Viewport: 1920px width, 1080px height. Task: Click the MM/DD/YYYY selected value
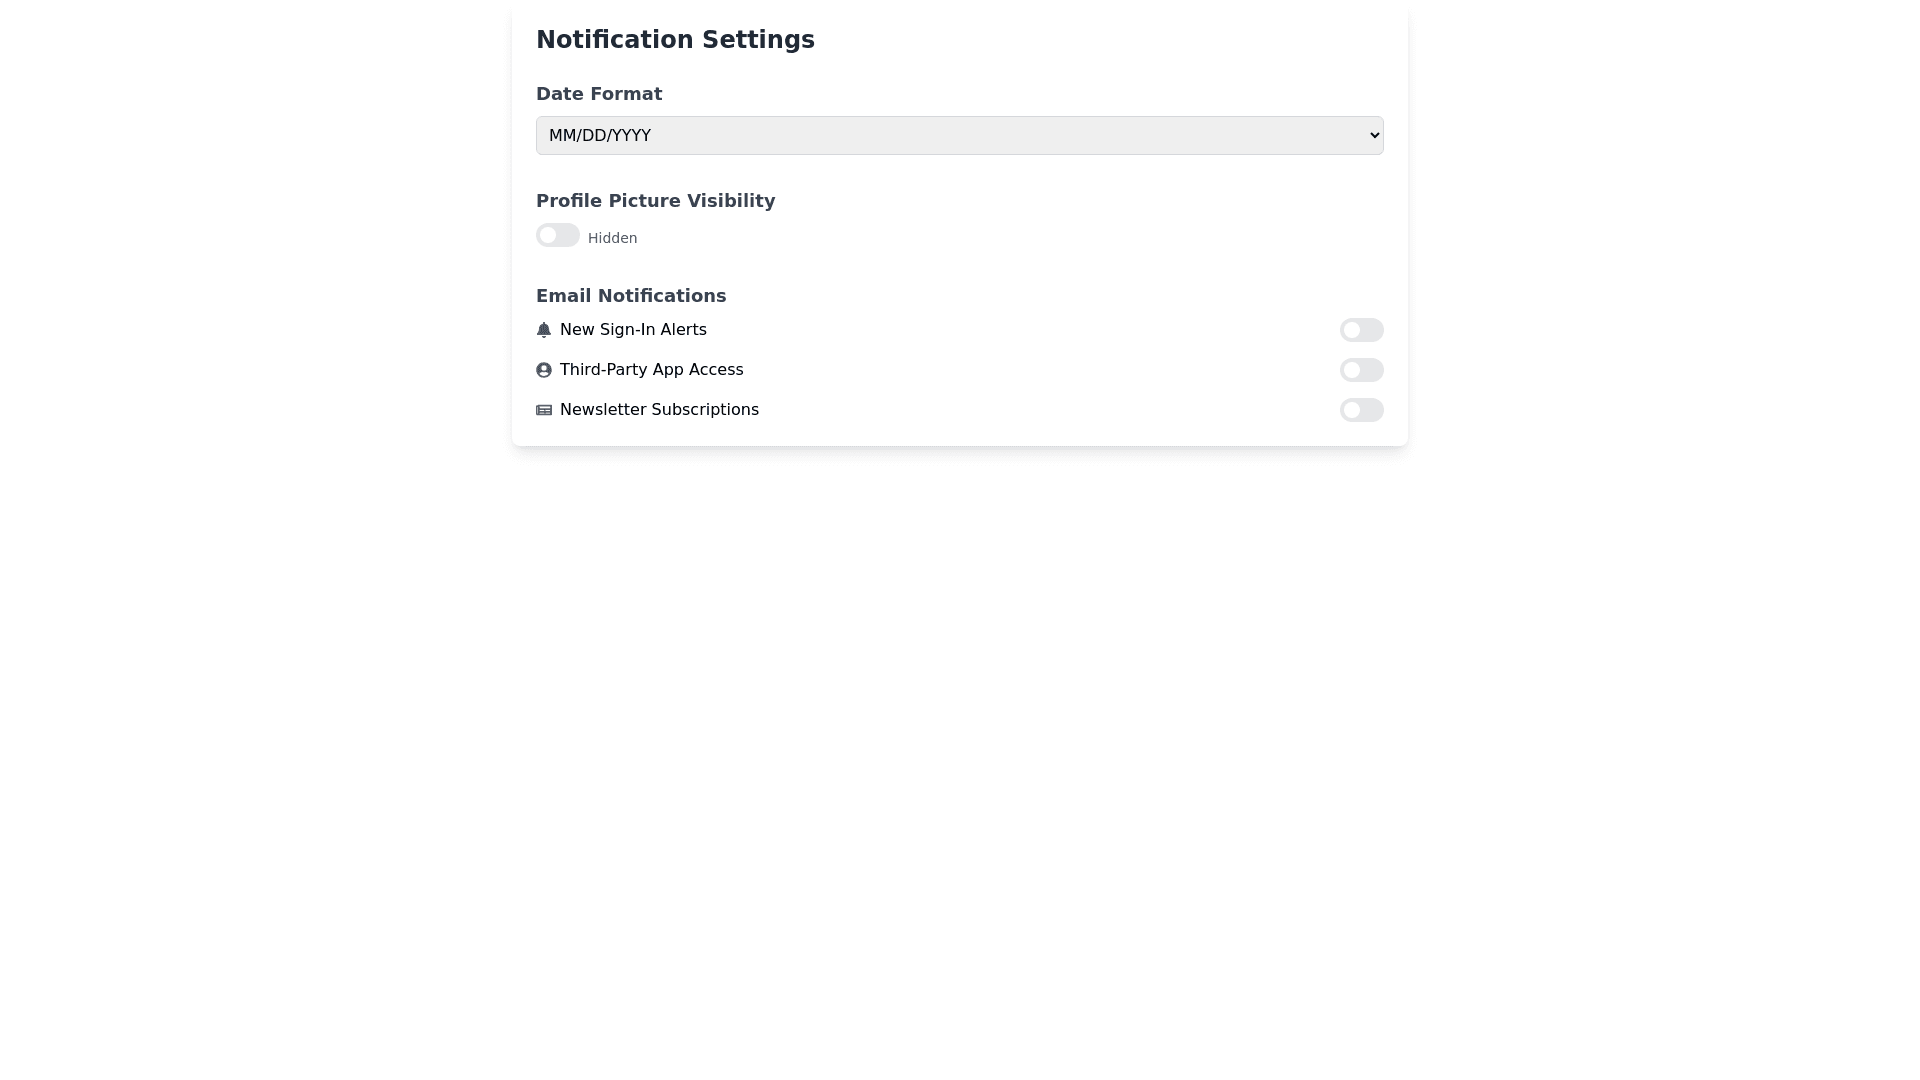pyautogui.click(x=600, y=136)
